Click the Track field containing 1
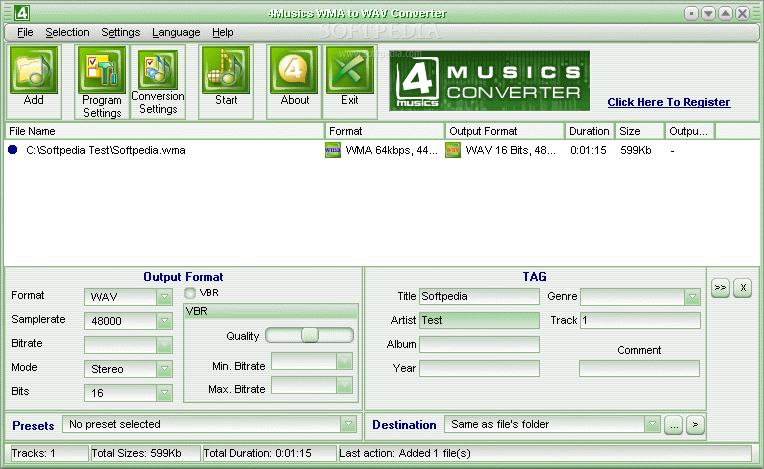 tap(640, 320)
